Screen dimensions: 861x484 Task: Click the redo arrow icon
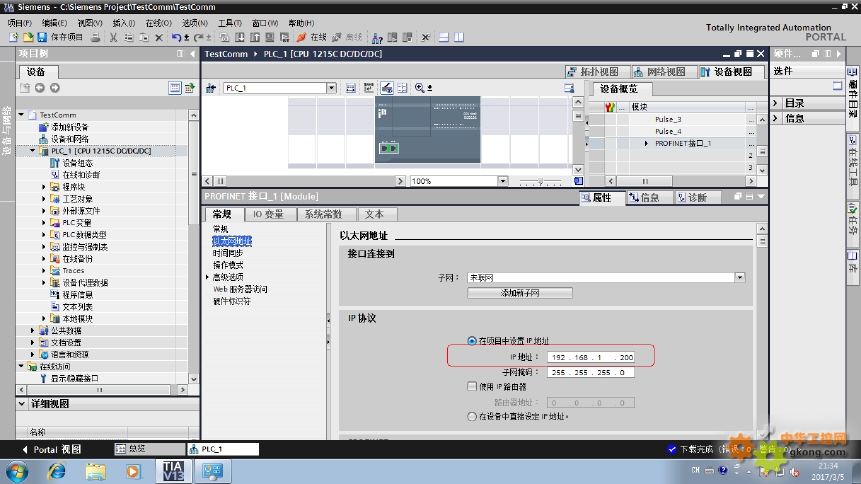(199, 37)
